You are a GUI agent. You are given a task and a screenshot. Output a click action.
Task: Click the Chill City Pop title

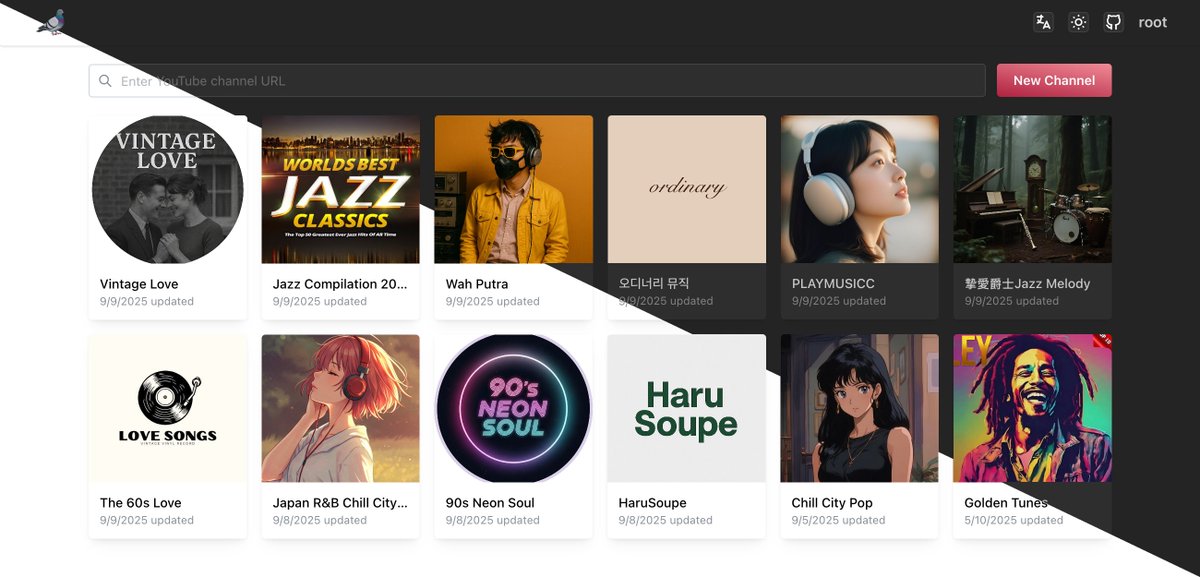pos(831,503)
